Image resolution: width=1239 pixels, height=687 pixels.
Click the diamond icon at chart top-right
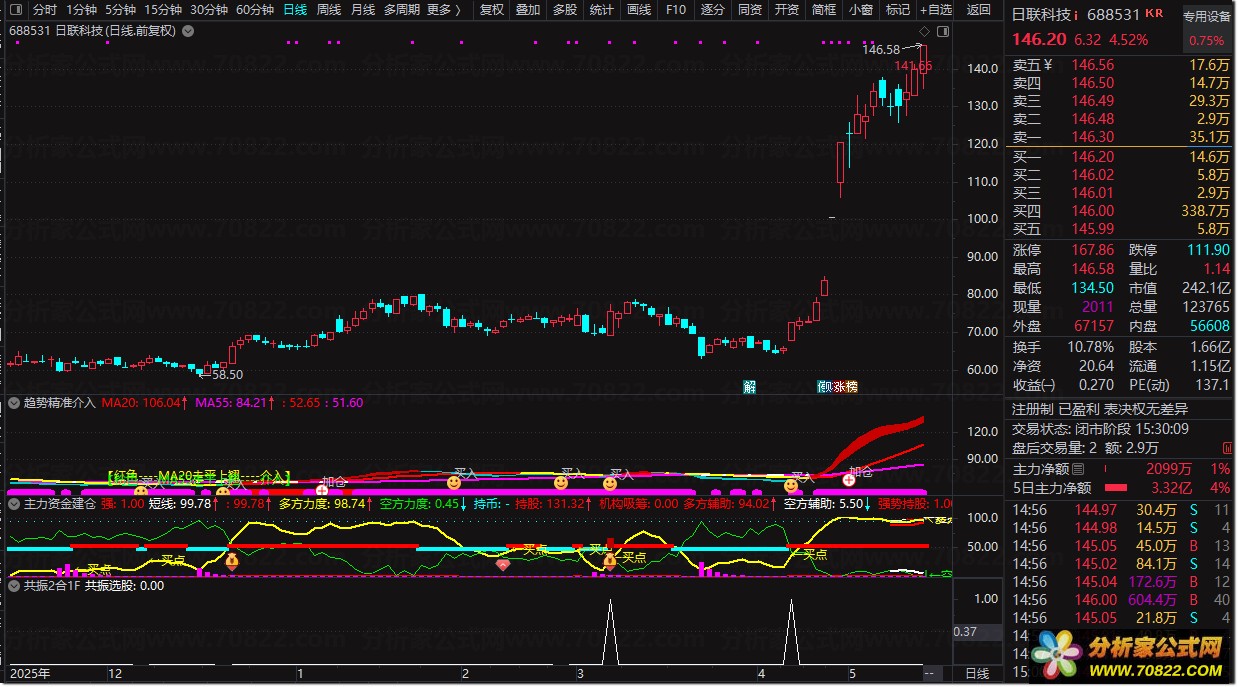pyautogui.click(x=950, y=31)
